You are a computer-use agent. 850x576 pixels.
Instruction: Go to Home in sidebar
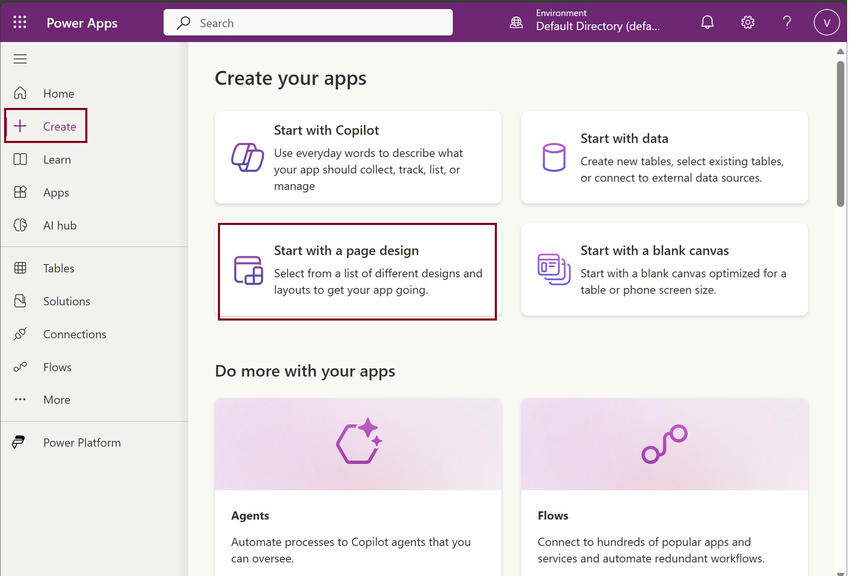[x=58, y=93]
